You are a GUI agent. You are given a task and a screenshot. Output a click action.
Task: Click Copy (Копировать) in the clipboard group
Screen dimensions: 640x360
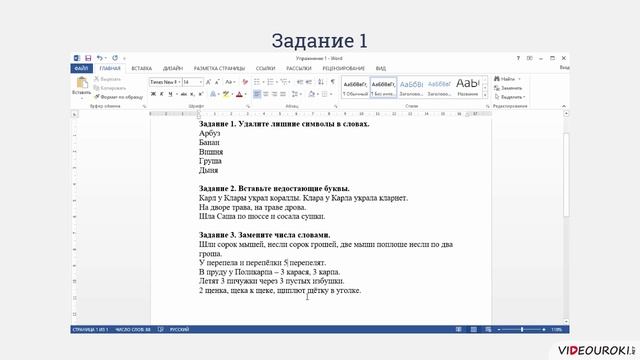[x=110, y=88]
